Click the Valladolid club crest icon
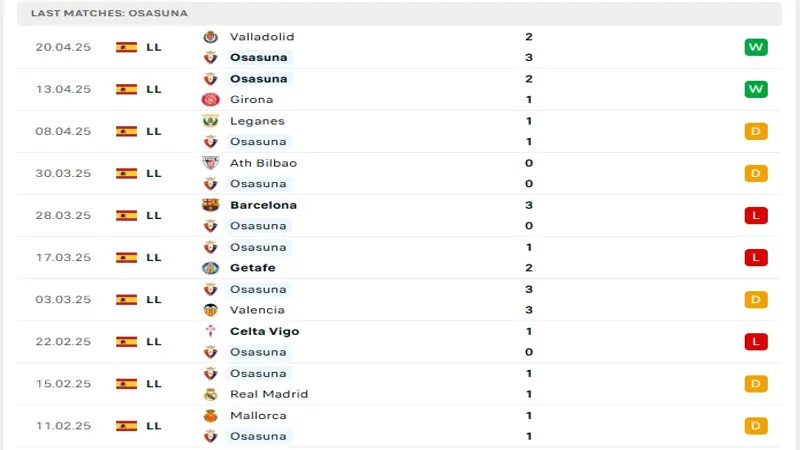The height and width of the screenshot is (450, 800). coord(210,37)
